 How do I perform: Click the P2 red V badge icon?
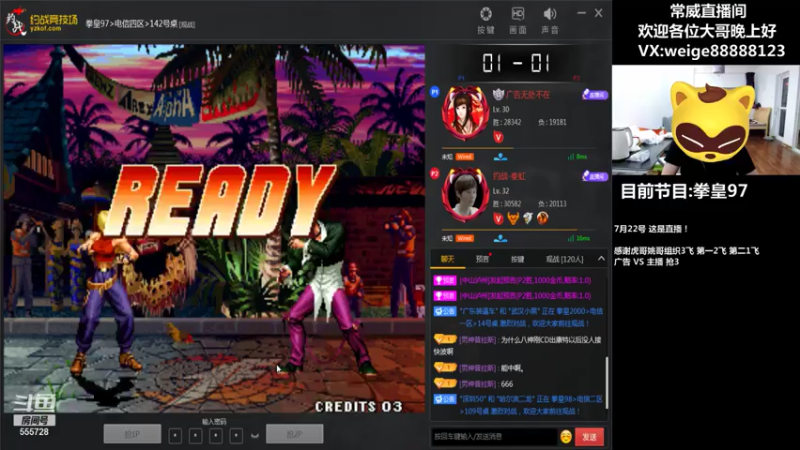click(498, 218)
